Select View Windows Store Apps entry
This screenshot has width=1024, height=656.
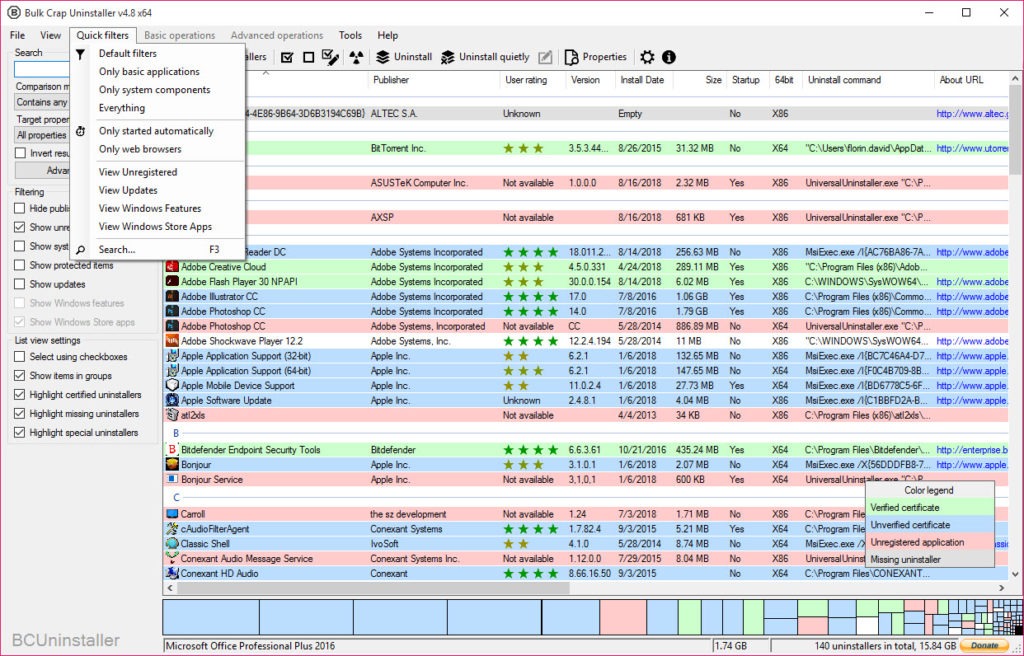click(x=157, y=227)
